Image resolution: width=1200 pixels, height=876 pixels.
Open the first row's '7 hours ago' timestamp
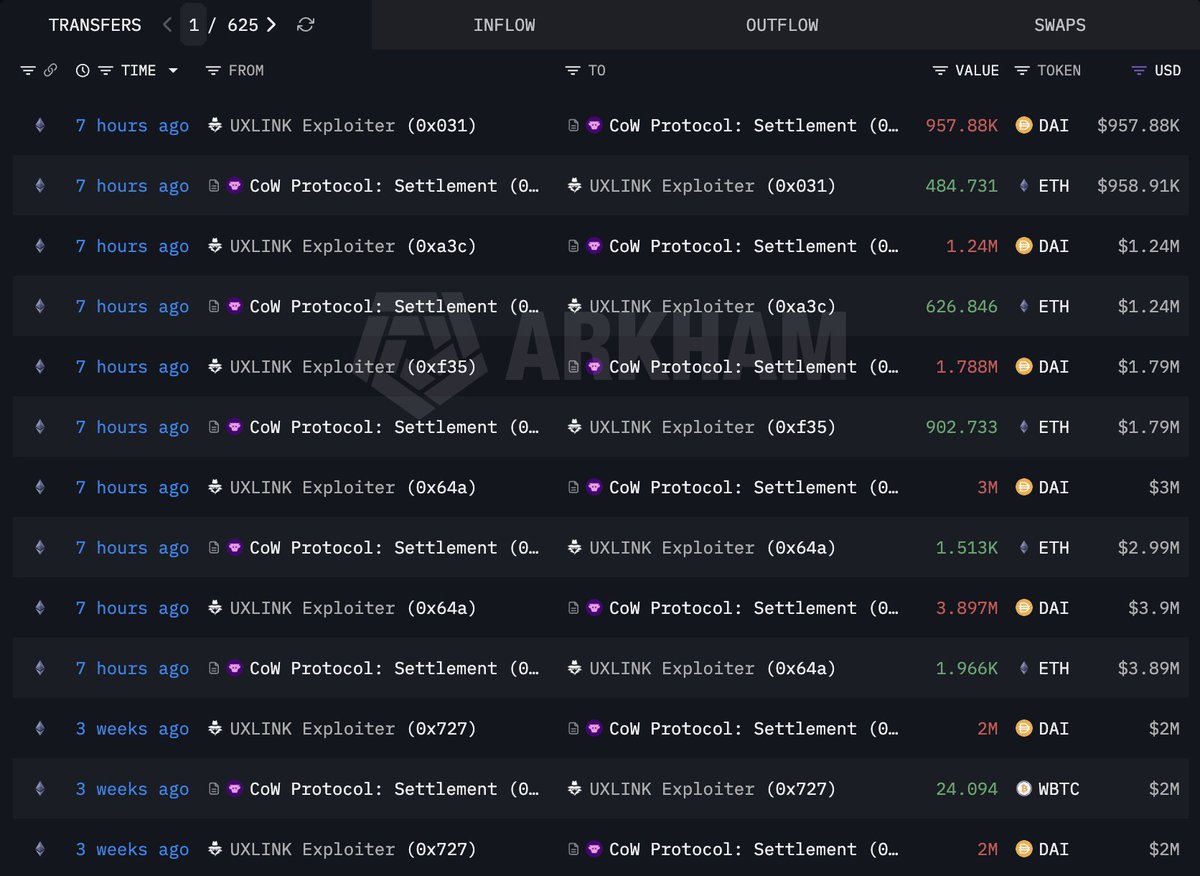(132, 126)
